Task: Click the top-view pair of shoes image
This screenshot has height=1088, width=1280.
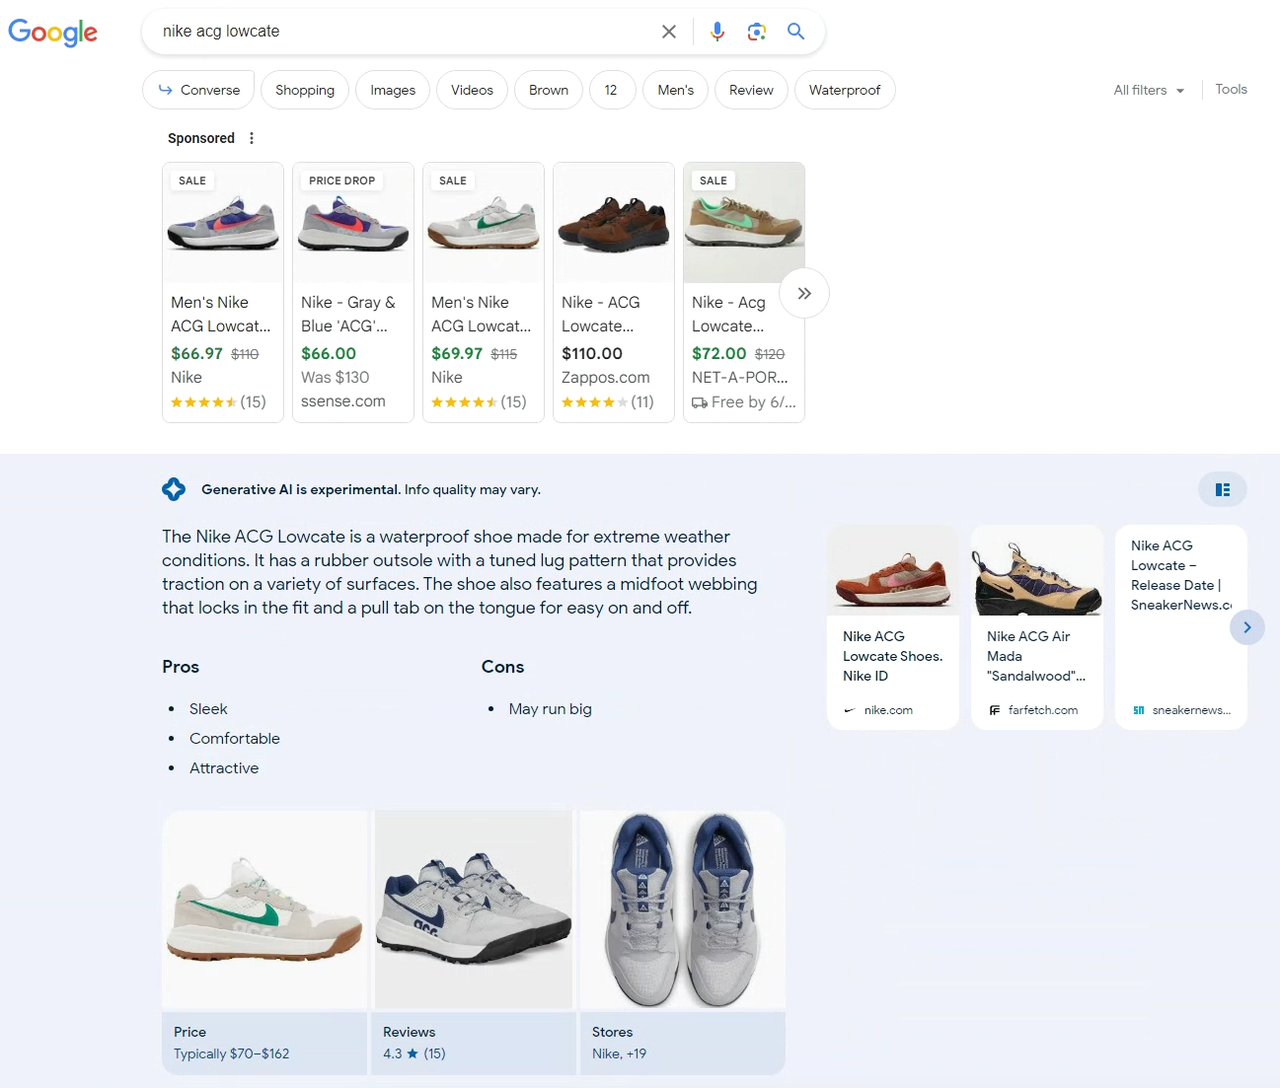Action: (682, 910)
